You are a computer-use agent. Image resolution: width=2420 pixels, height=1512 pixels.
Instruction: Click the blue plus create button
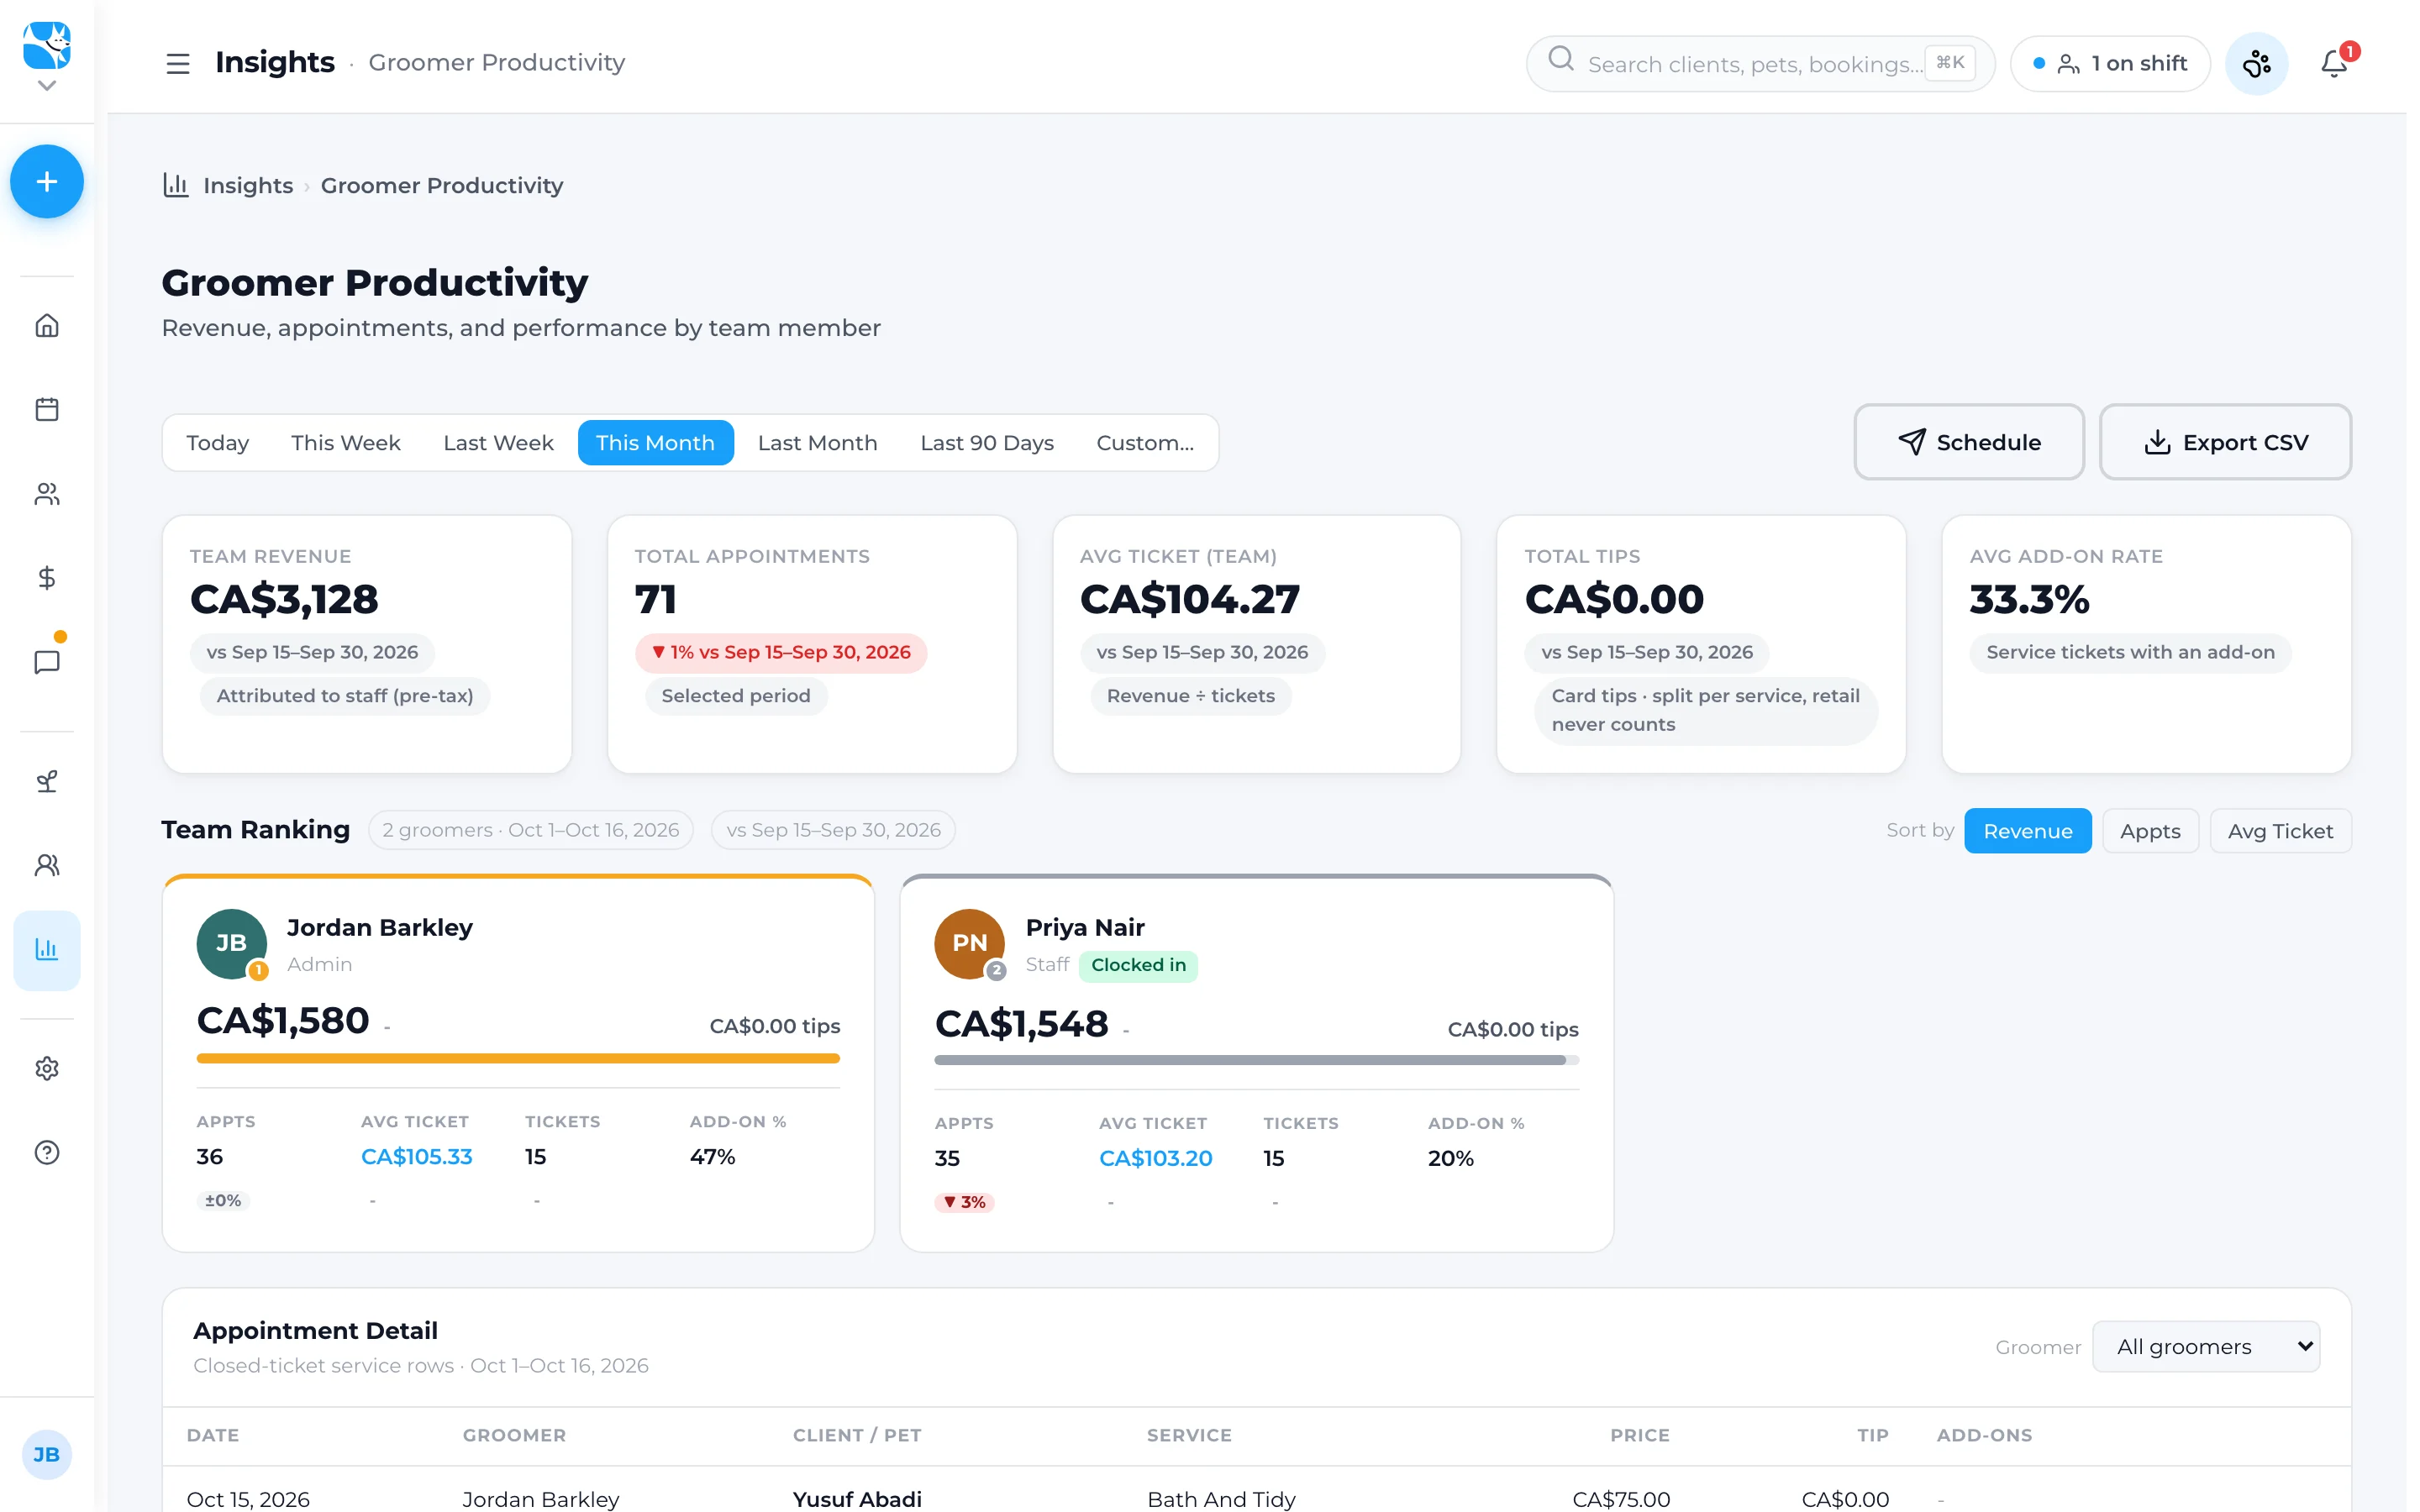tap(46, 181)
